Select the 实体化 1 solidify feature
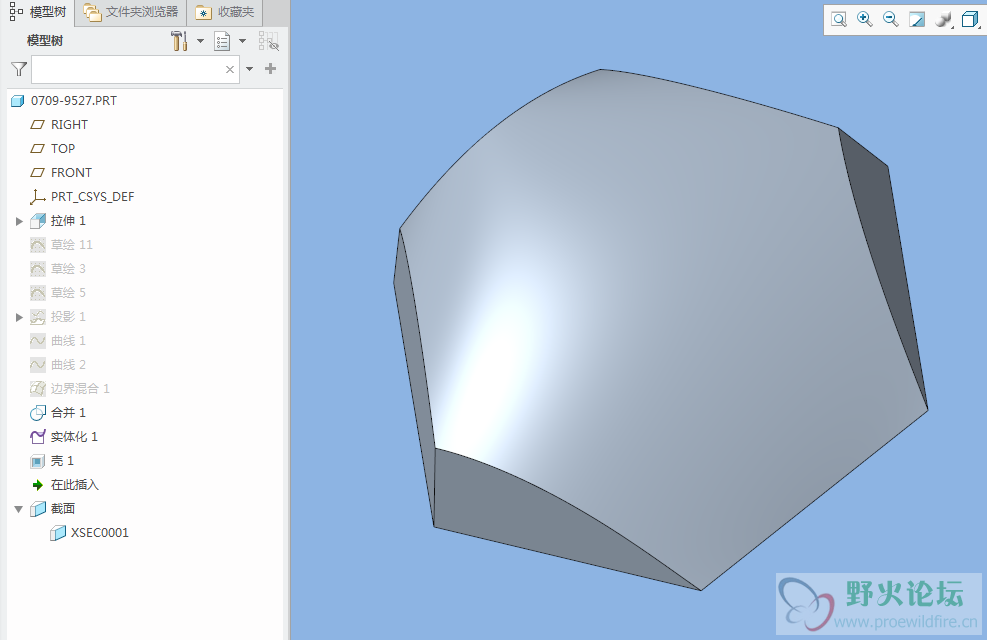 tap(74, 437)
